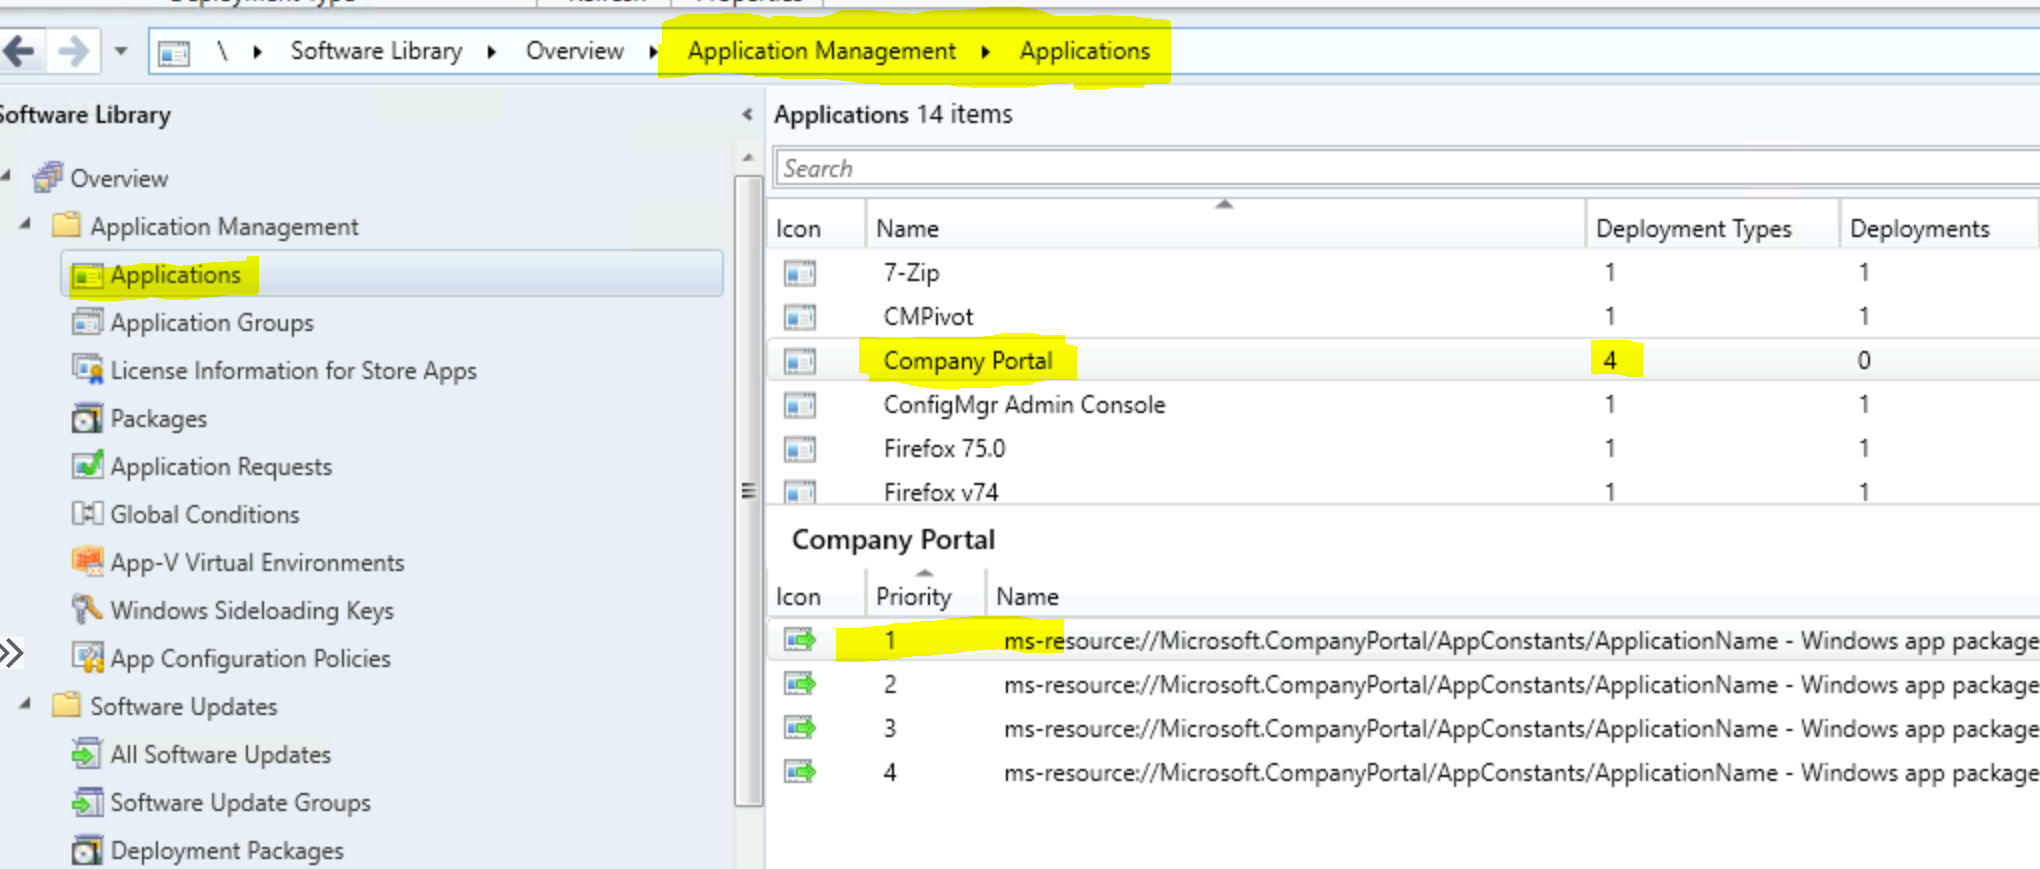Screen dimensions: 2040x869
Task: Select the CMPivot application row
Action: 1404,316
